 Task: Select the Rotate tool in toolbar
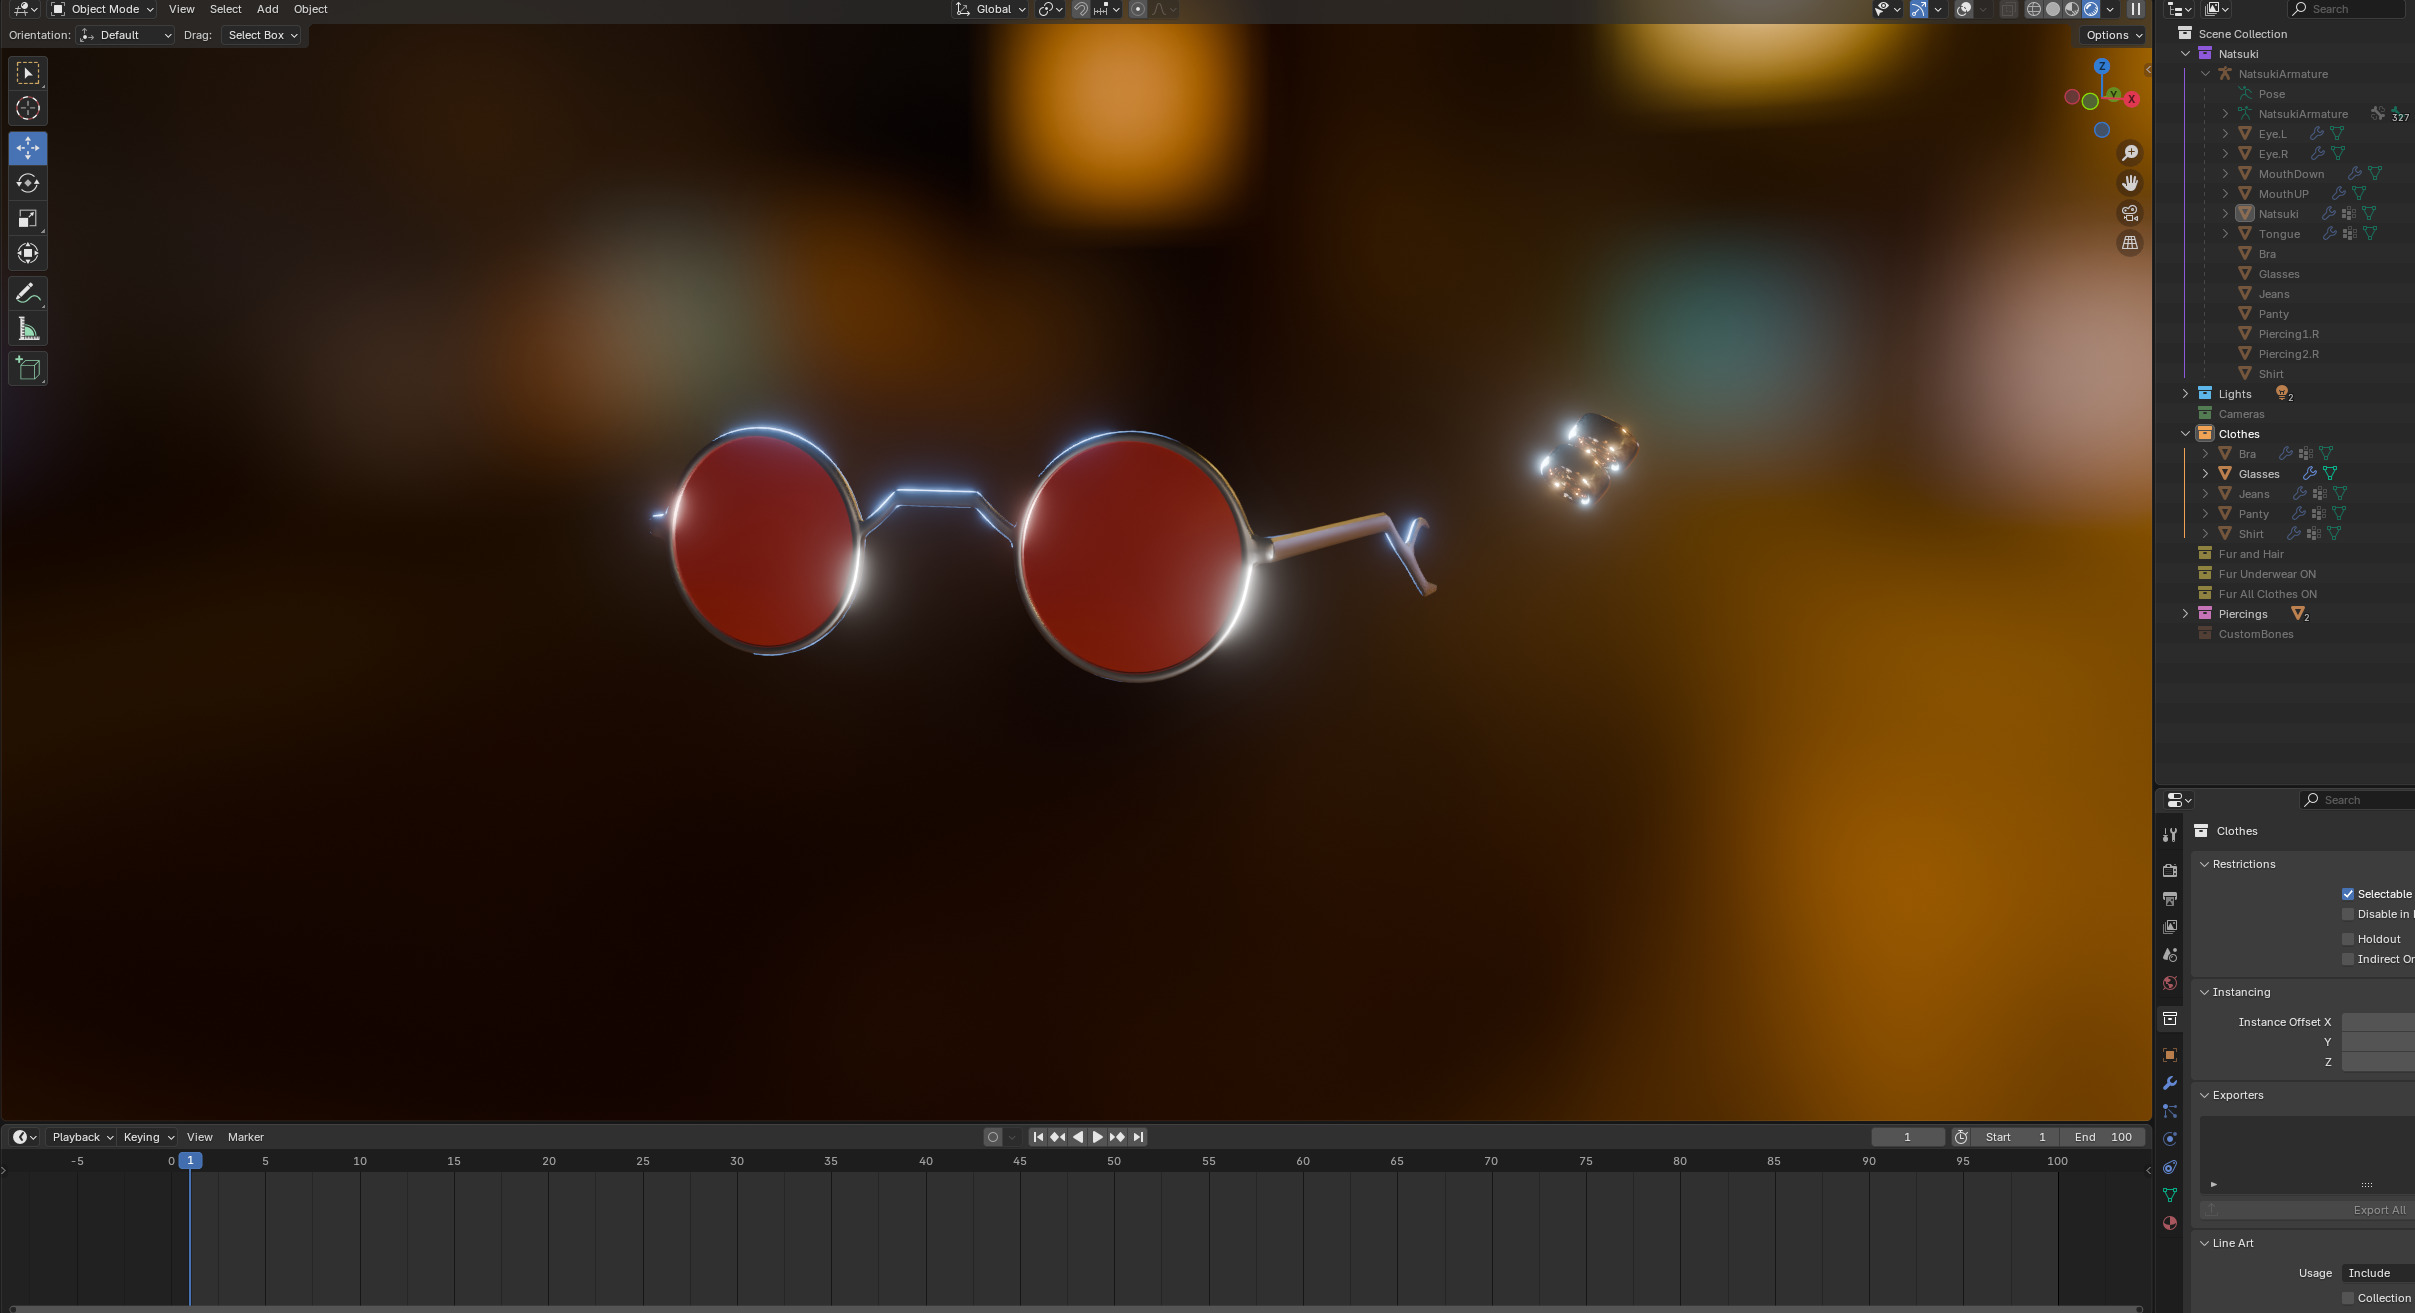click(x=28, y=183)
